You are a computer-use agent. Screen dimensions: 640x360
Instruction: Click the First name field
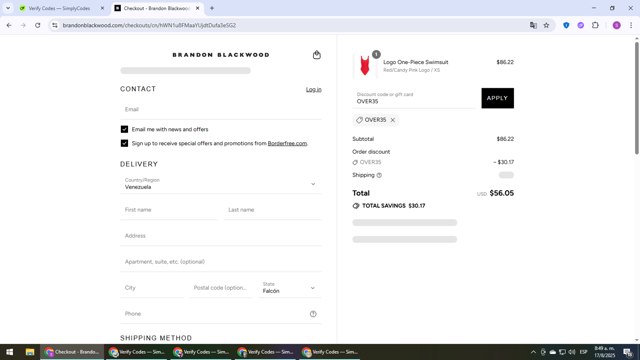[x=169, y=210]
